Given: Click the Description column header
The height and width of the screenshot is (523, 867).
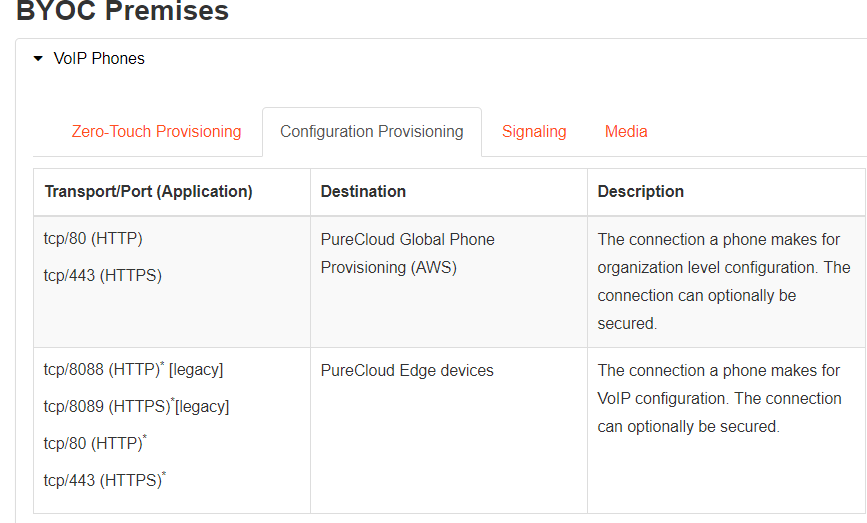Looking at the screenshot, I should pos(640,191).
